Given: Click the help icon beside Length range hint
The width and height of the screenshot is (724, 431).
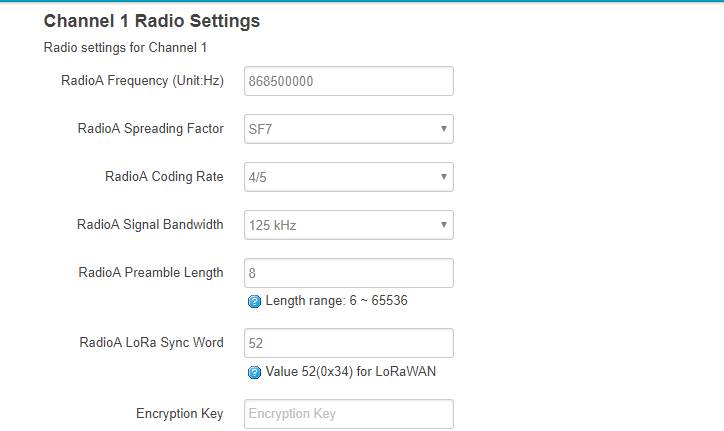Looking at the screenshot, I should point(254,302).
